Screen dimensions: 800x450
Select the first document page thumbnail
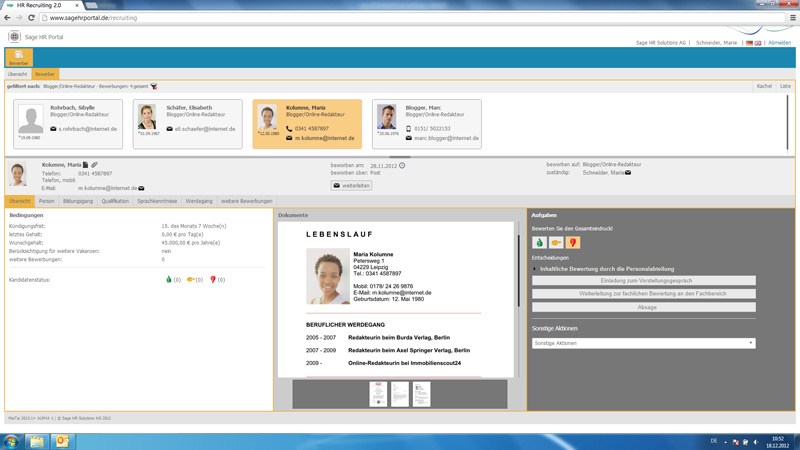[378, 394]
